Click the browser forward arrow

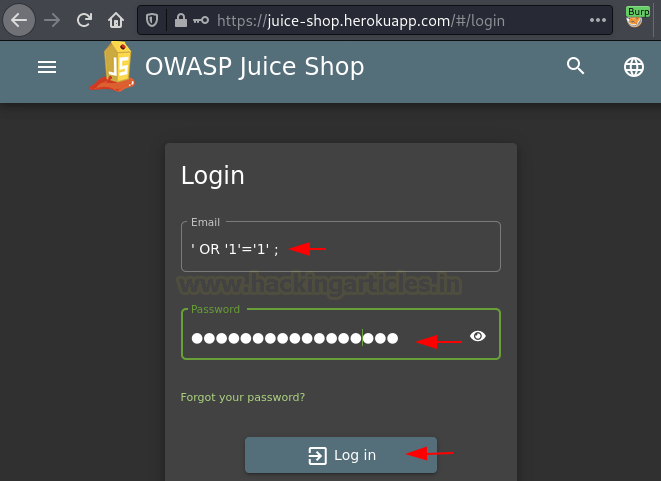tap(52, 20)
